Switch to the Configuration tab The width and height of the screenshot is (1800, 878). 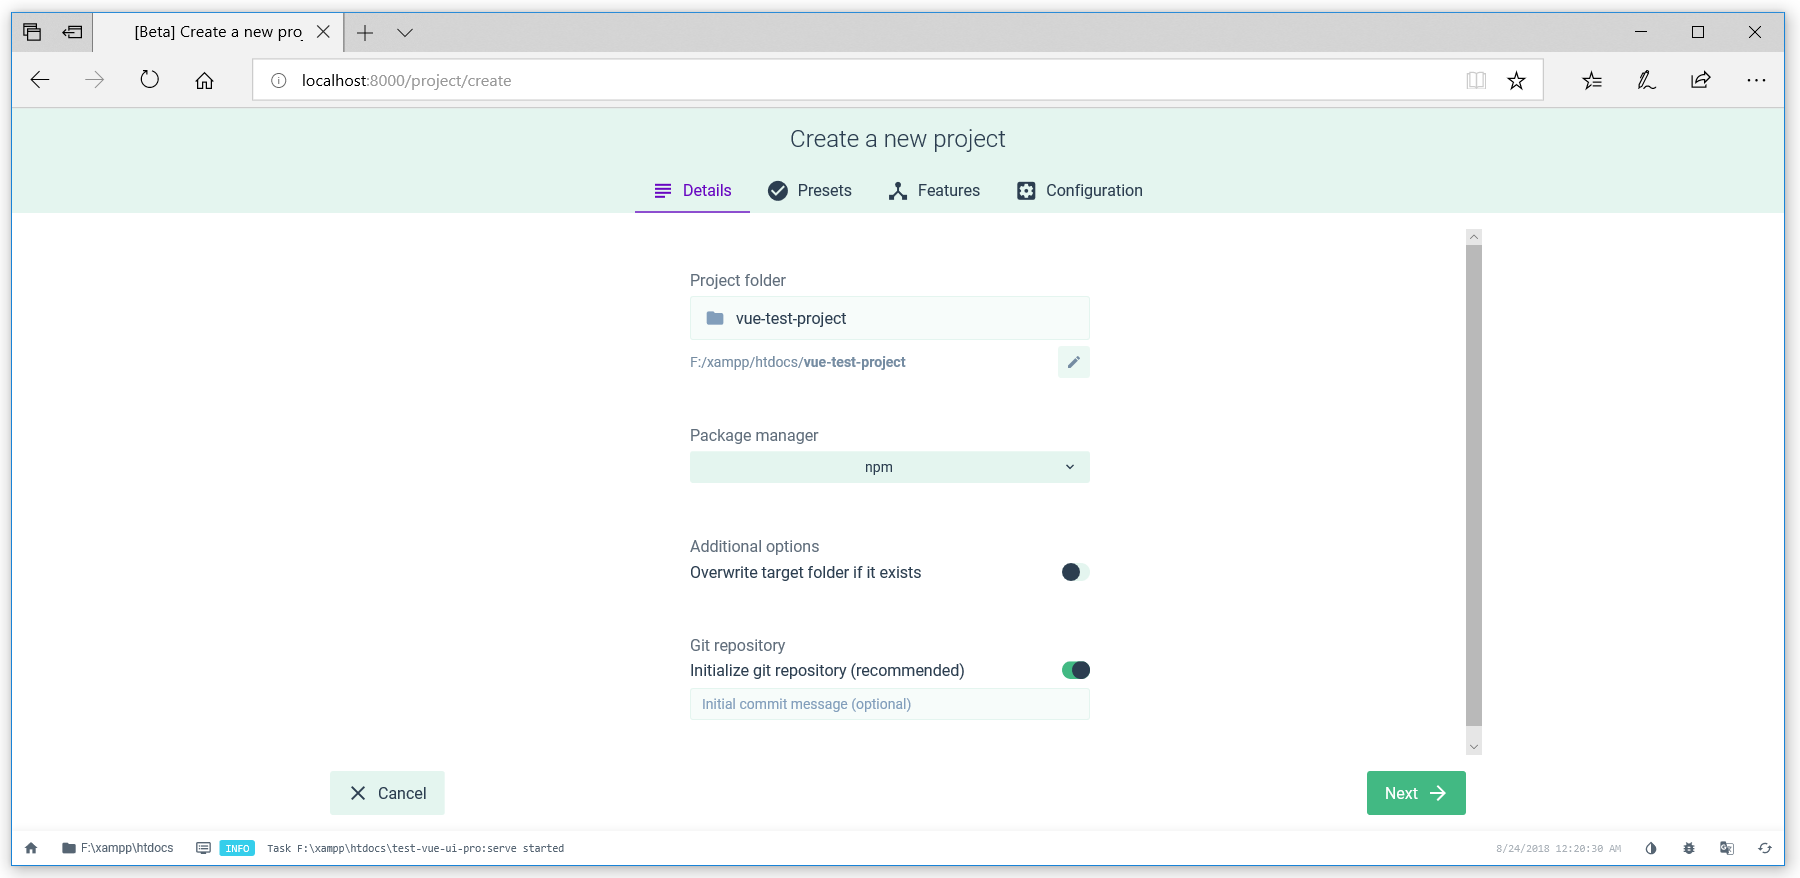click(x=1079, y=190)
